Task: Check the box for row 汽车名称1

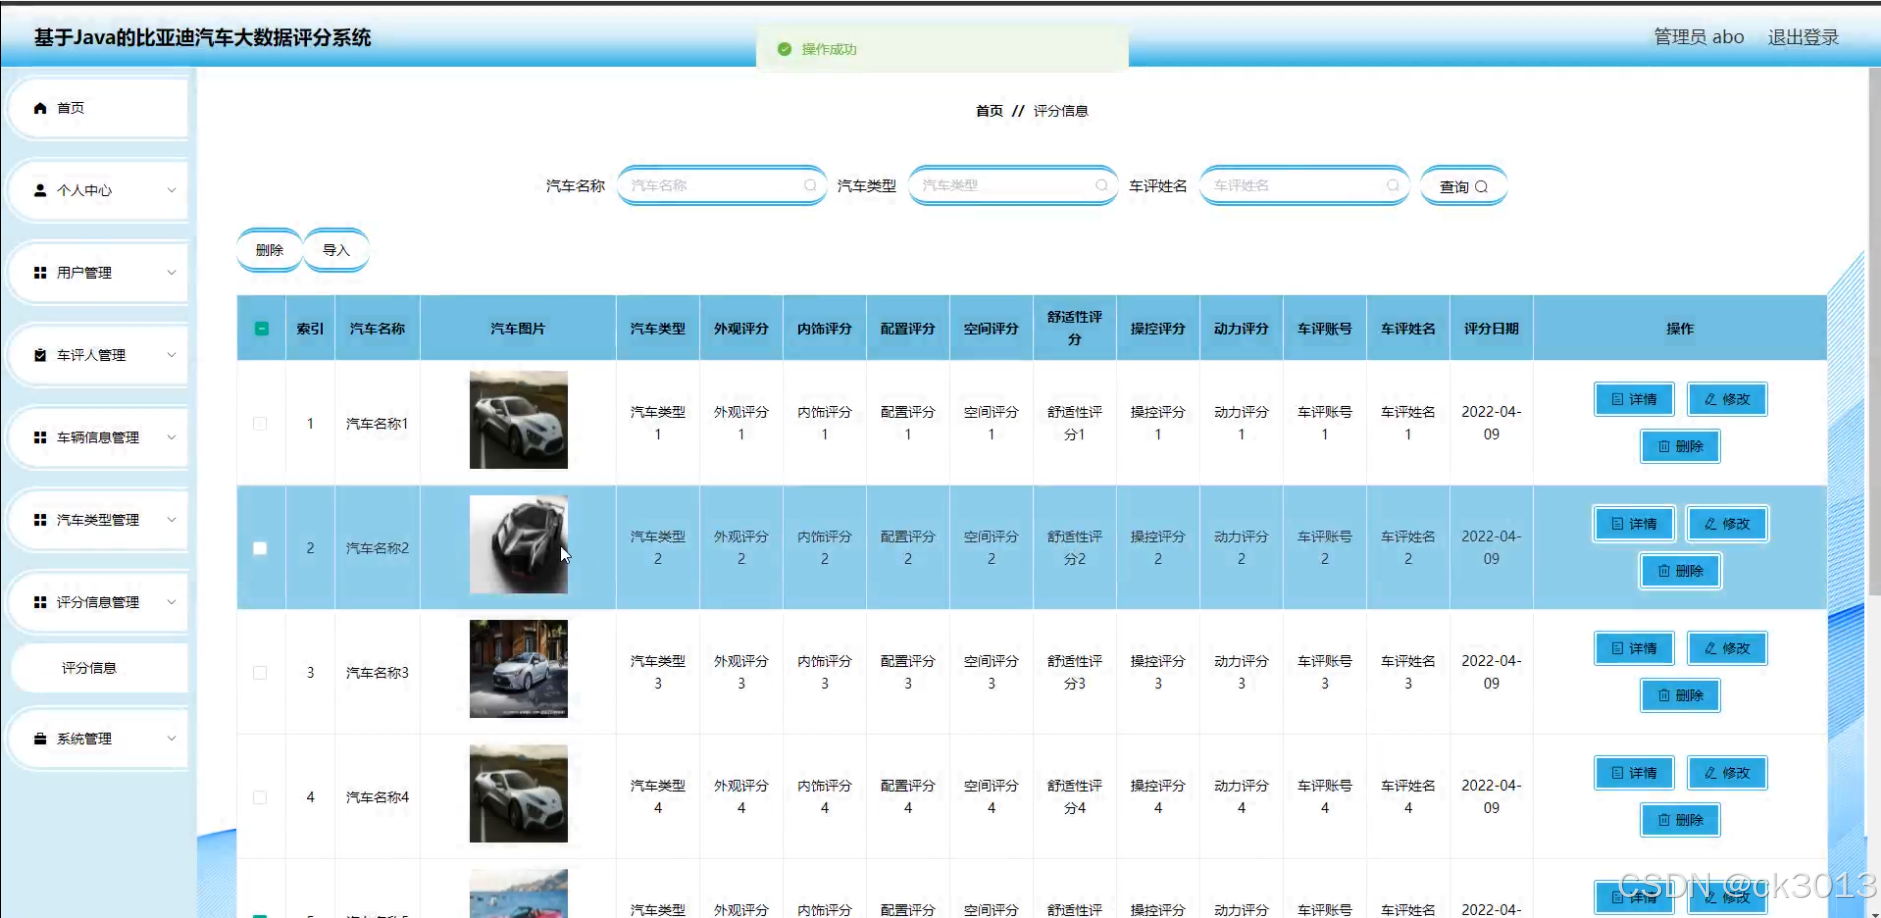Action: [x=260, y=424]
